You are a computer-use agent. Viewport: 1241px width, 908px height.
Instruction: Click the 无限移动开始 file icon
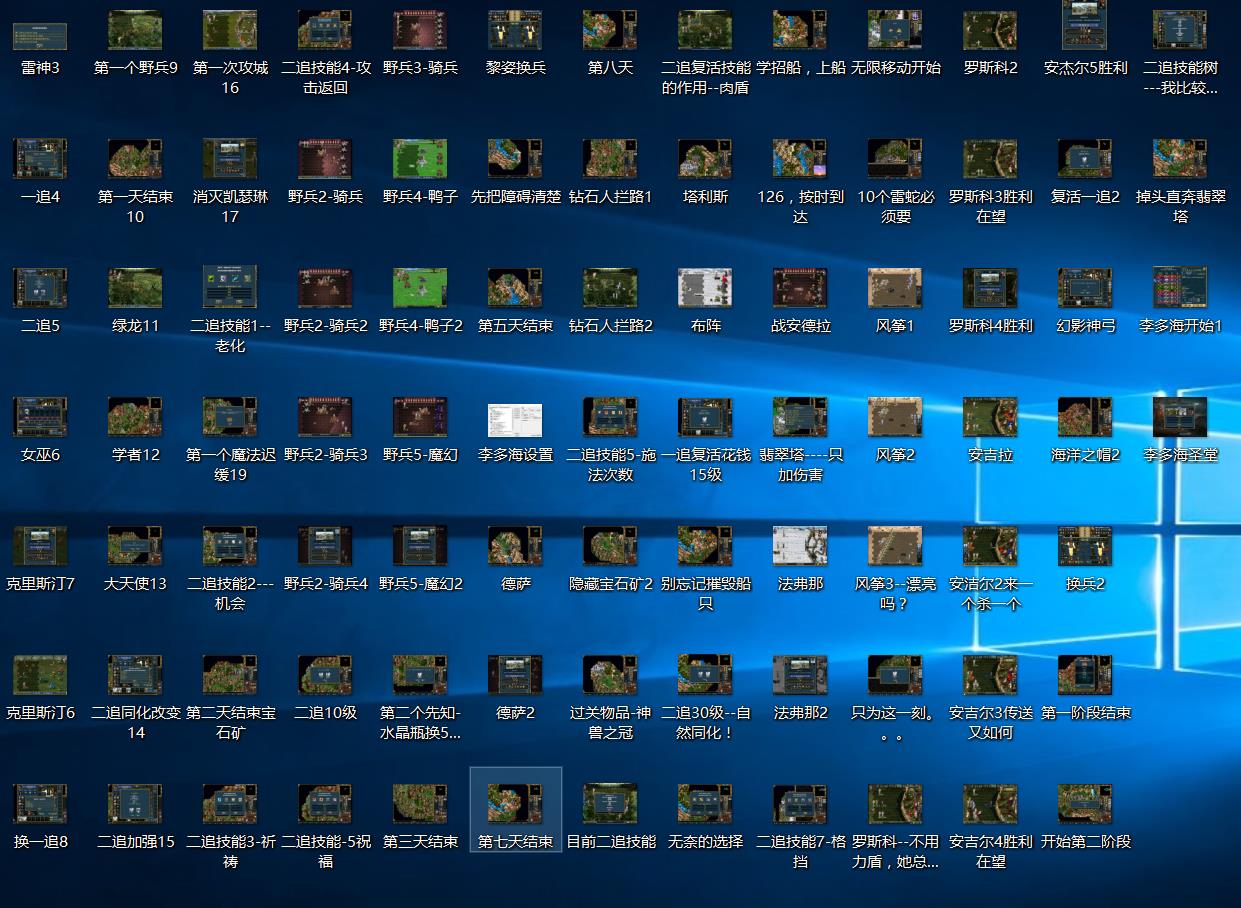coord(895,32)
